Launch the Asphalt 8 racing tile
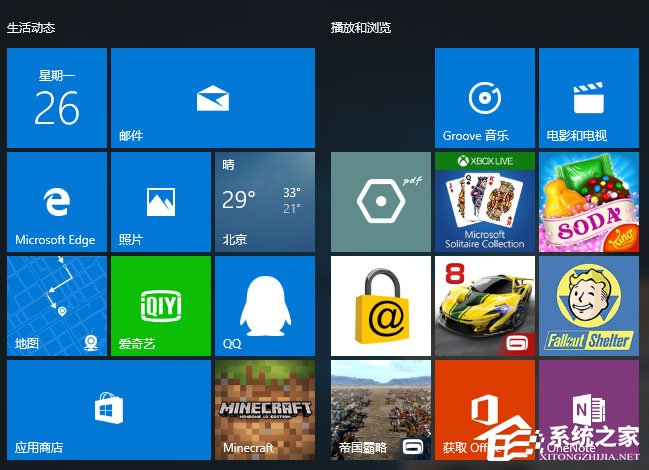The height and width of the screenshot is (470, 649). point(485,306)
